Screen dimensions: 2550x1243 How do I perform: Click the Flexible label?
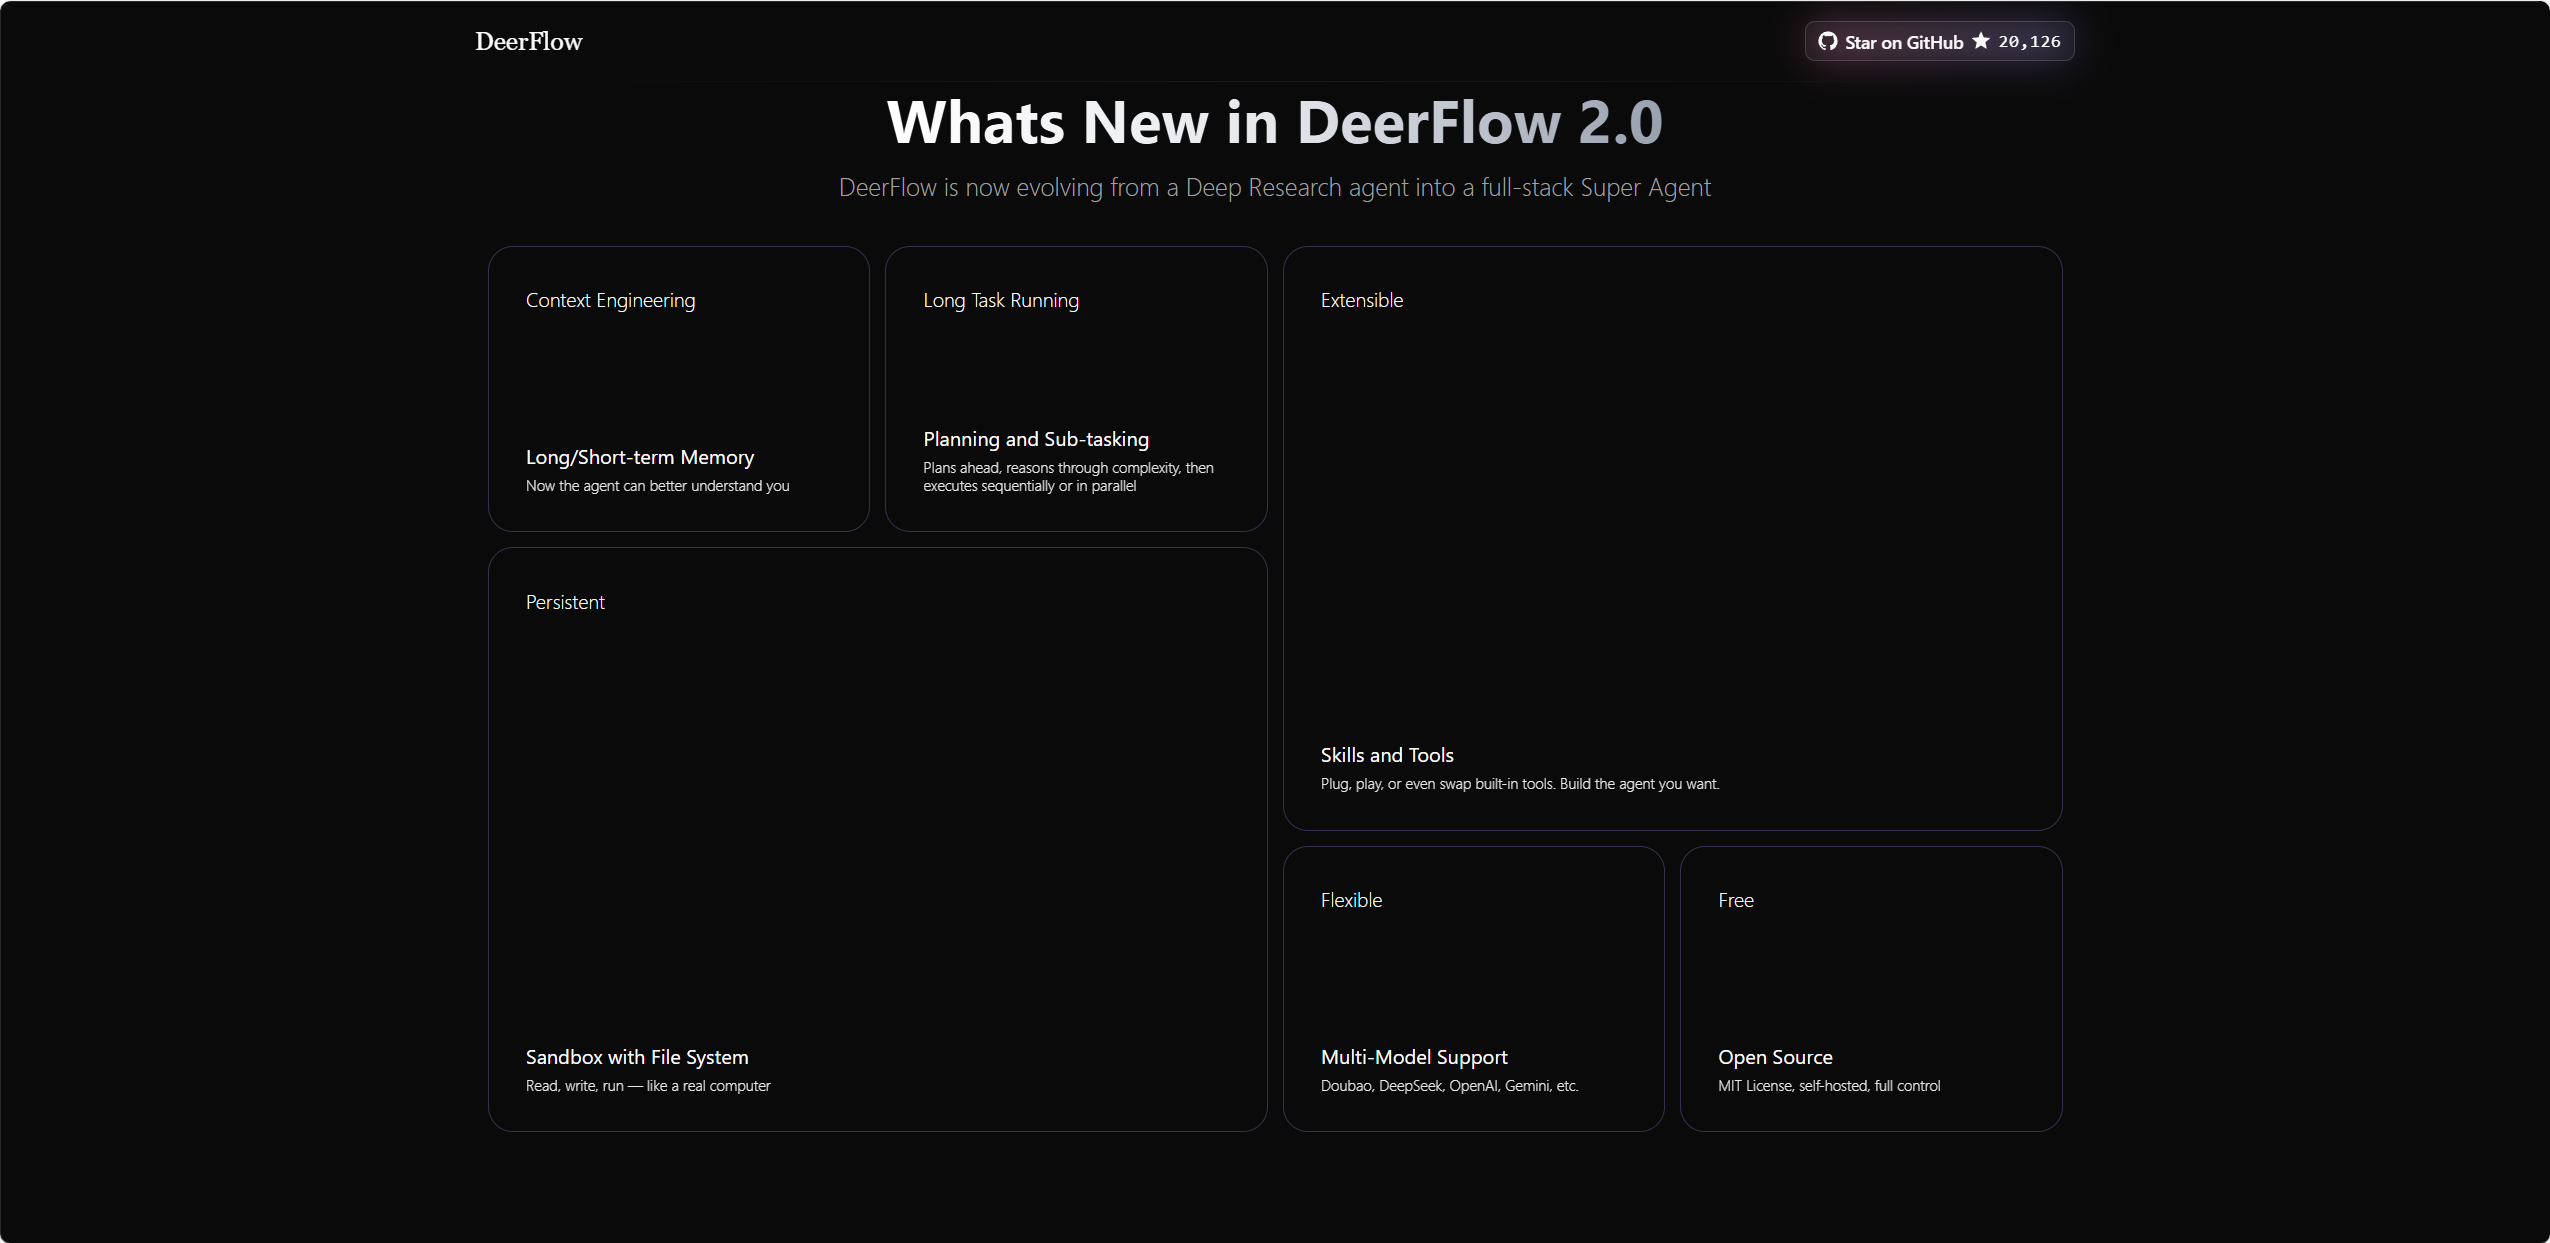[x=1351, y=900]
